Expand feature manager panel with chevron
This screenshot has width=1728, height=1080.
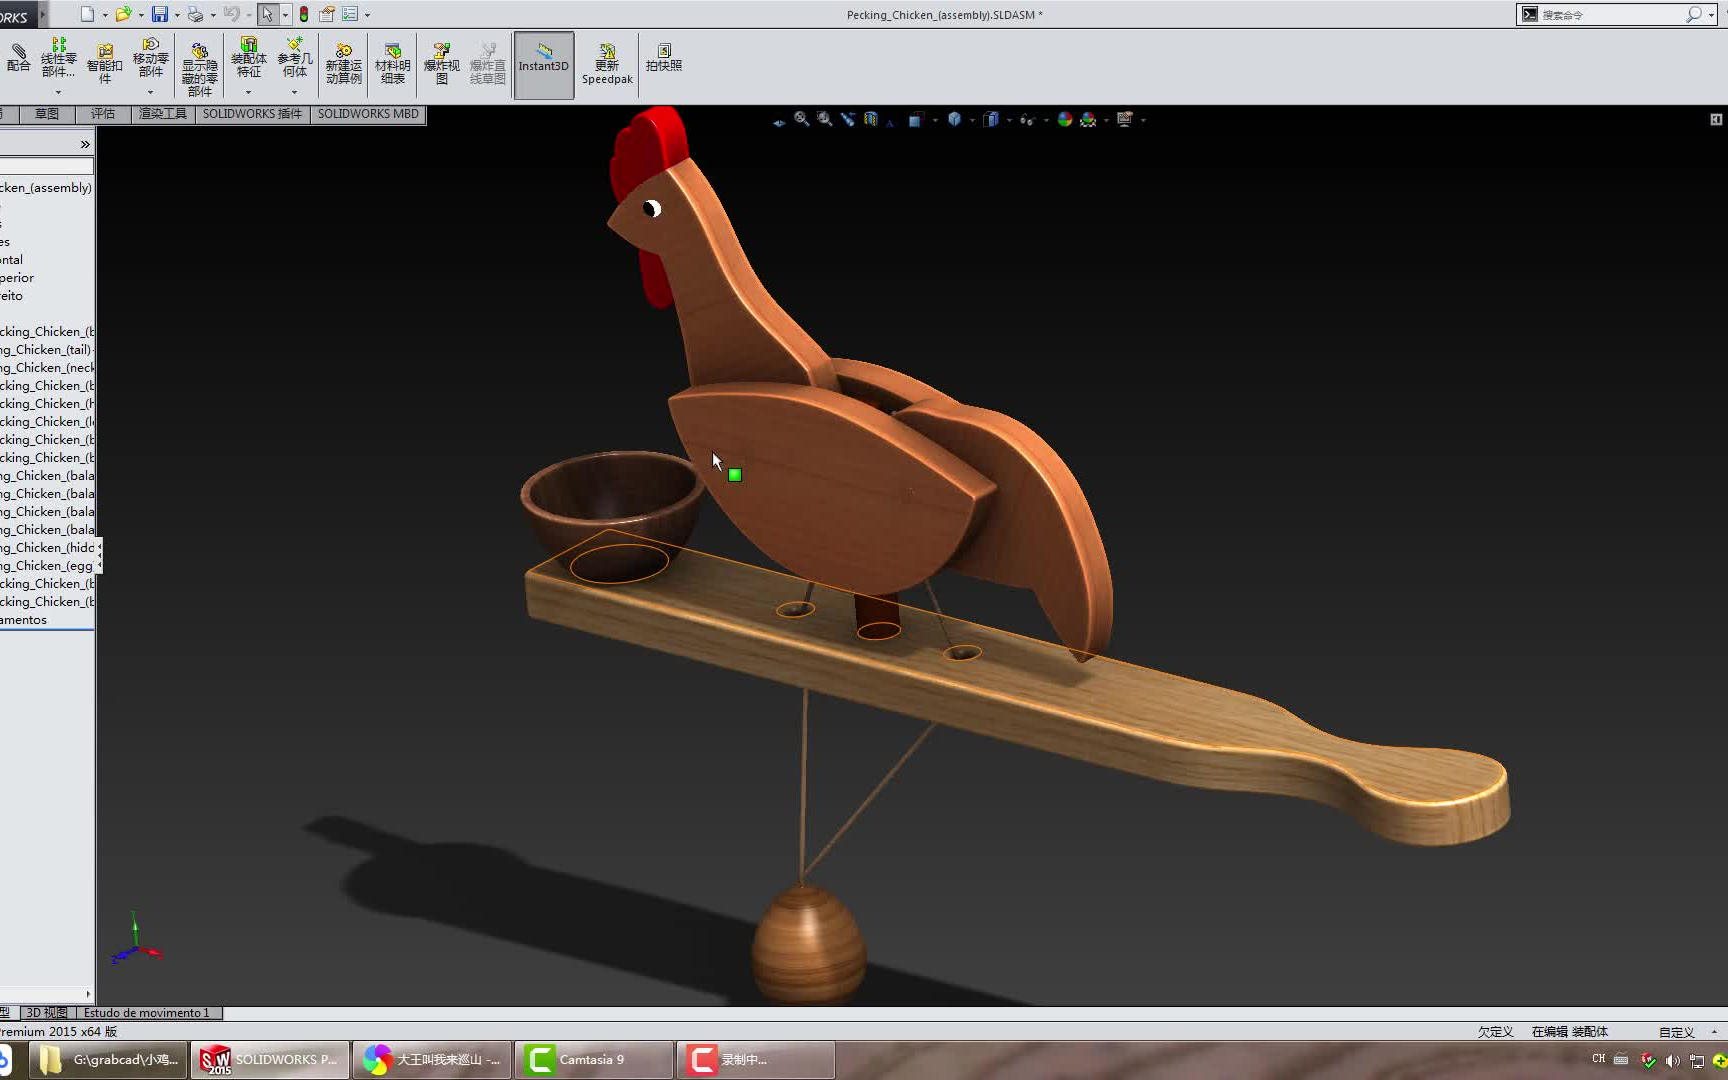85,144
